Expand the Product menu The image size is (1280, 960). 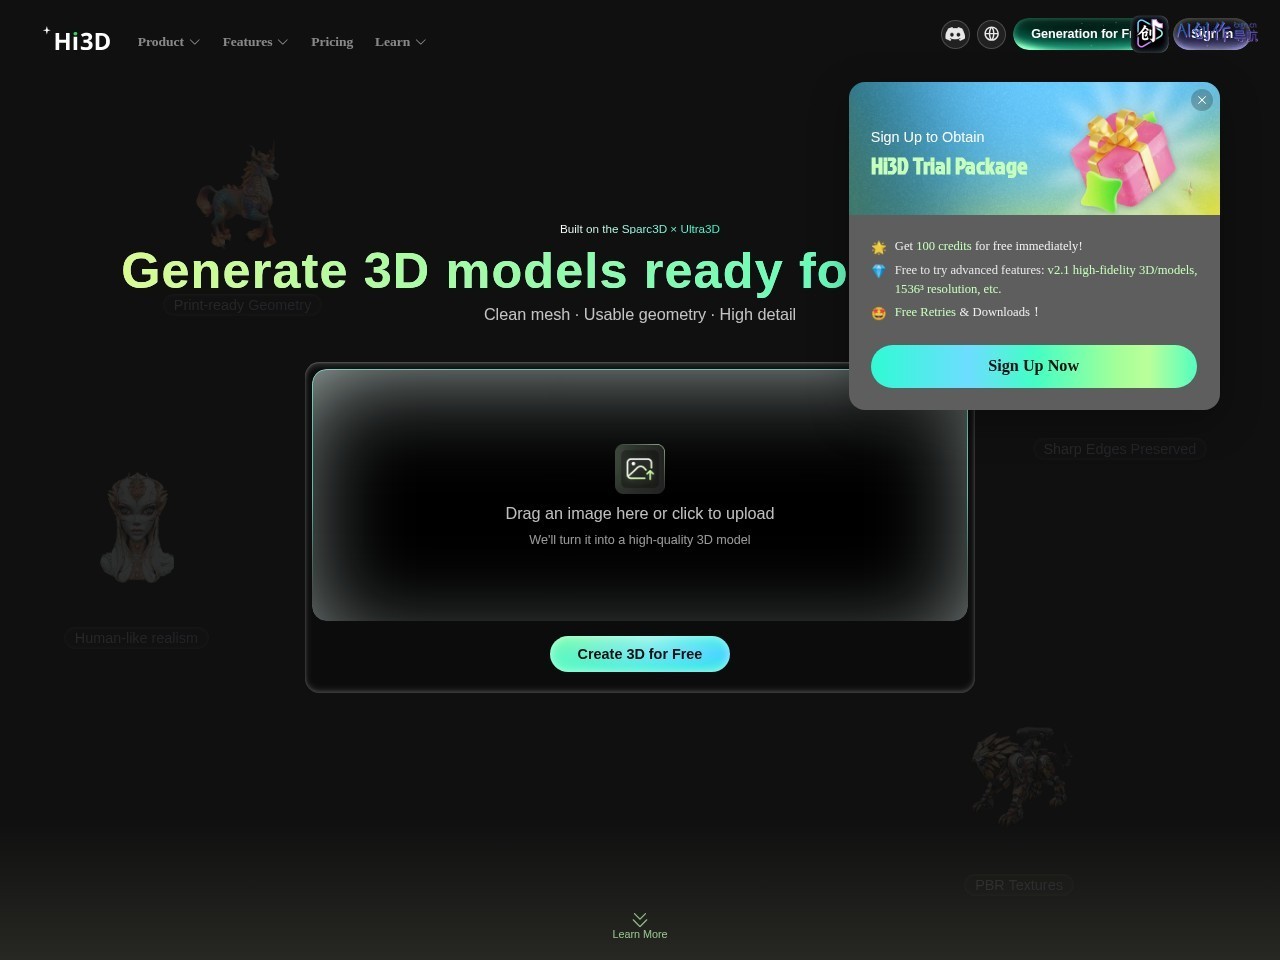[169, 42]
